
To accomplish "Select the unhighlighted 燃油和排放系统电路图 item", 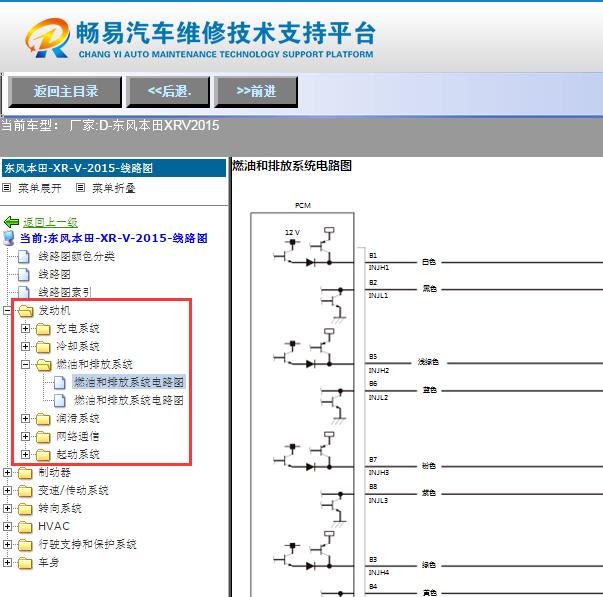I will point(129,400).
